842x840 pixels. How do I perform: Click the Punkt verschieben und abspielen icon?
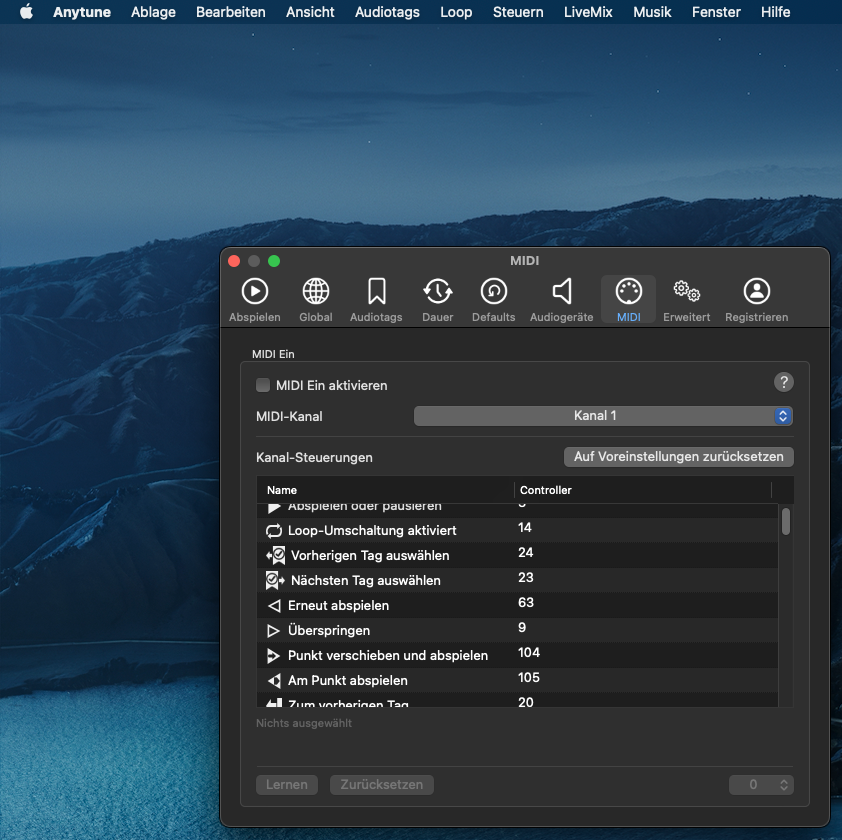(x=273, y=656)
